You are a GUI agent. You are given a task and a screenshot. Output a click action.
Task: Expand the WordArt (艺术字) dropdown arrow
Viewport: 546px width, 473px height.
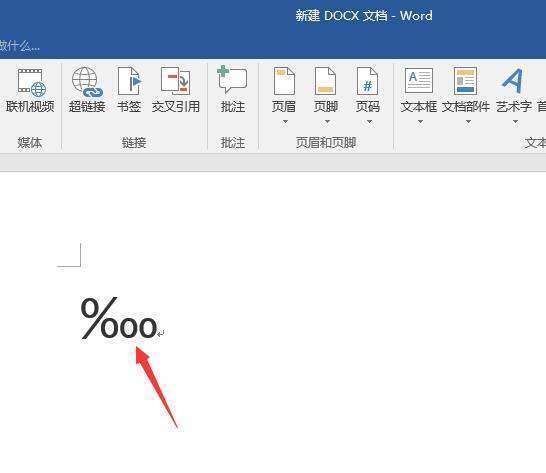(515, 122)
